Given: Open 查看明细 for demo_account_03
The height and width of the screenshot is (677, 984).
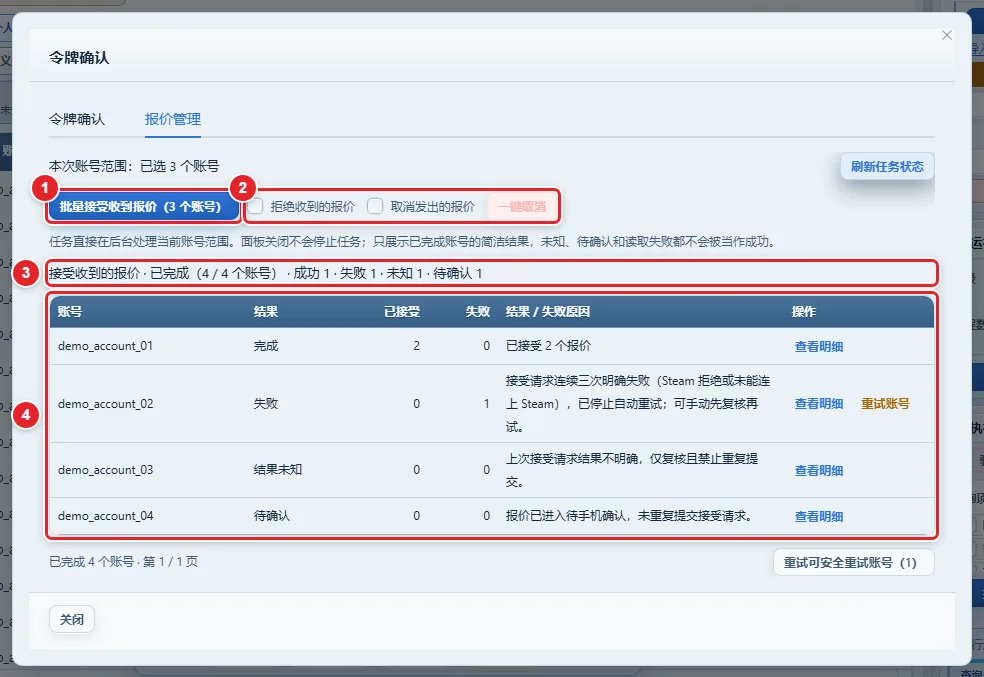Looking at the screenshot, I should 818,471.
